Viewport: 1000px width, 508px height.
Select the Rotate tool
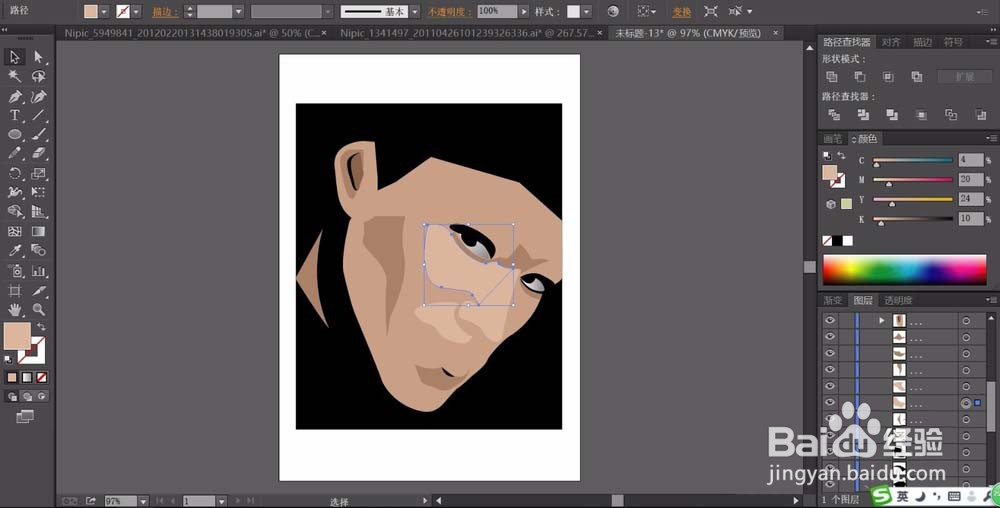pyautogui.click(x=15, y=173)
